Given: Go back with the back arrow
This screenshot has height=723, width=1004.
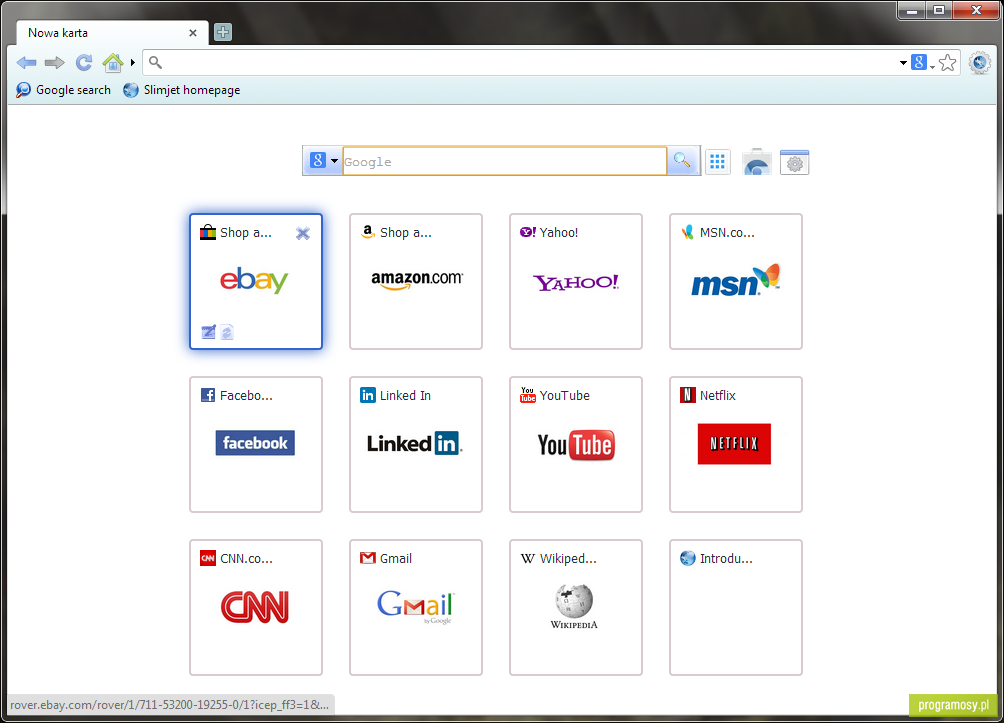Looking at the screenshot, I should pyautogui.click(x=26, y=63).
